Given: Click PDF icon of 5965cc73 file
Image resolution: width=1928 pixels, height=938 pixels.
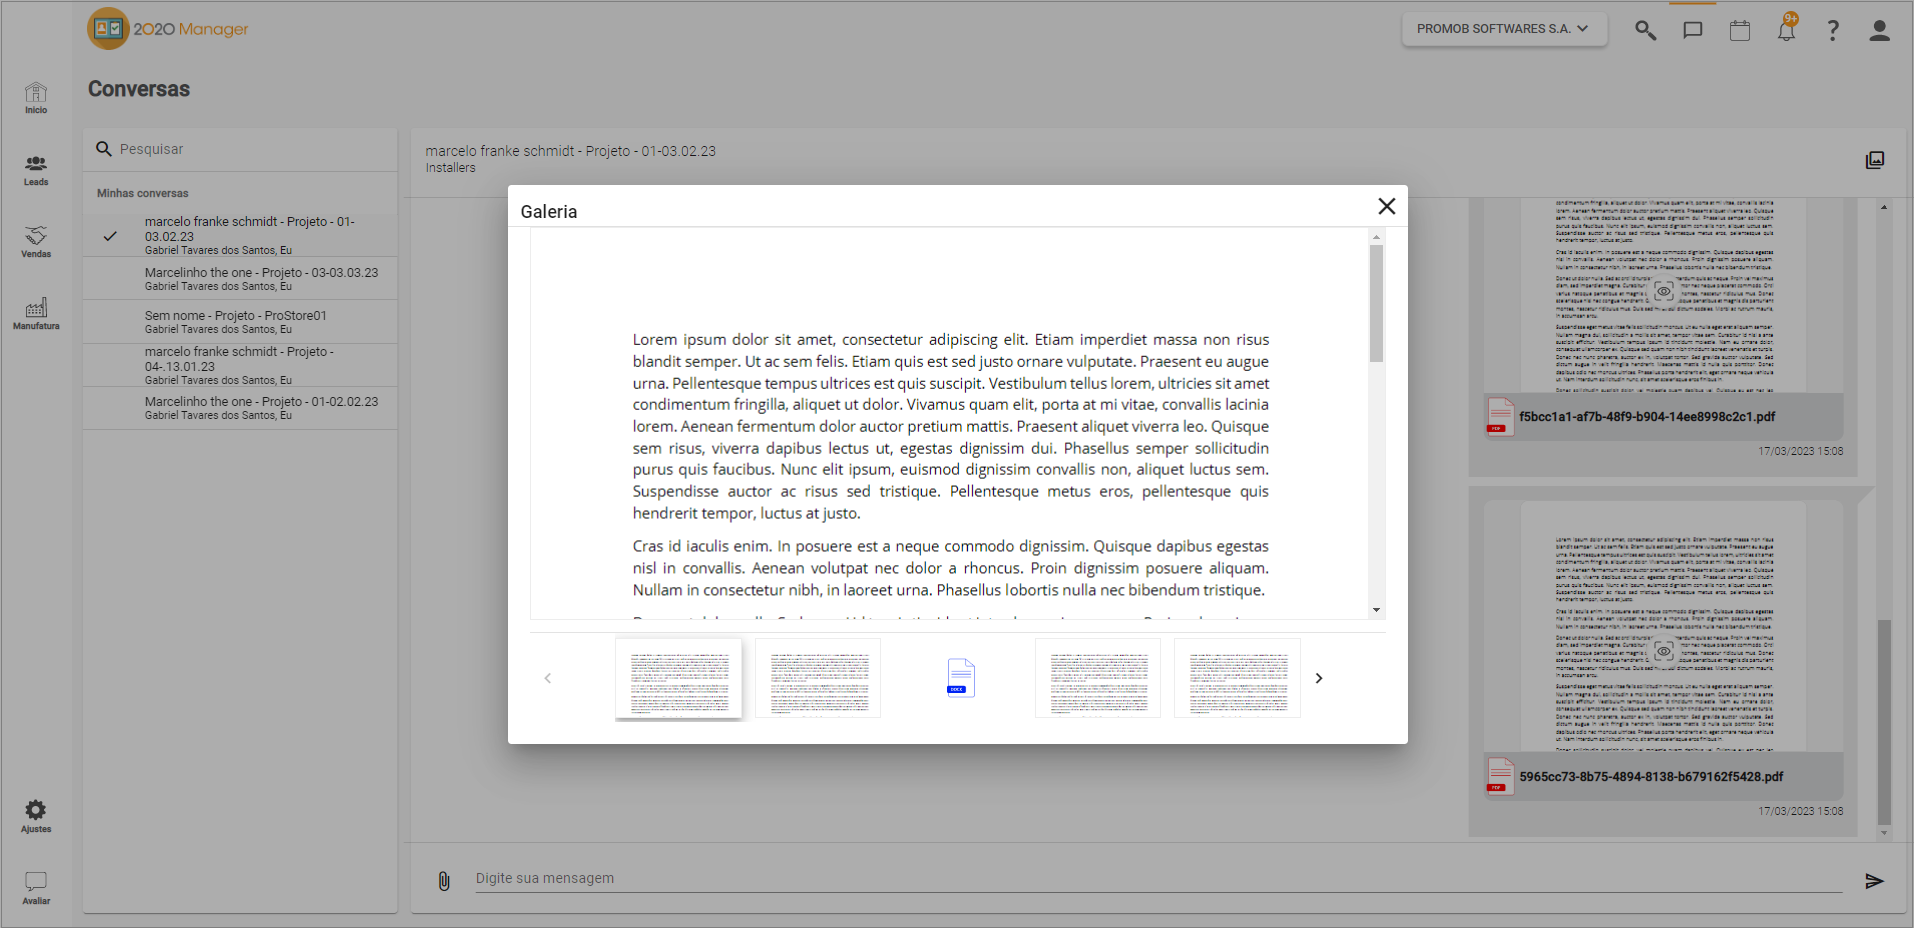Looking at the screenshot, I should click(x=1500, y=777).
